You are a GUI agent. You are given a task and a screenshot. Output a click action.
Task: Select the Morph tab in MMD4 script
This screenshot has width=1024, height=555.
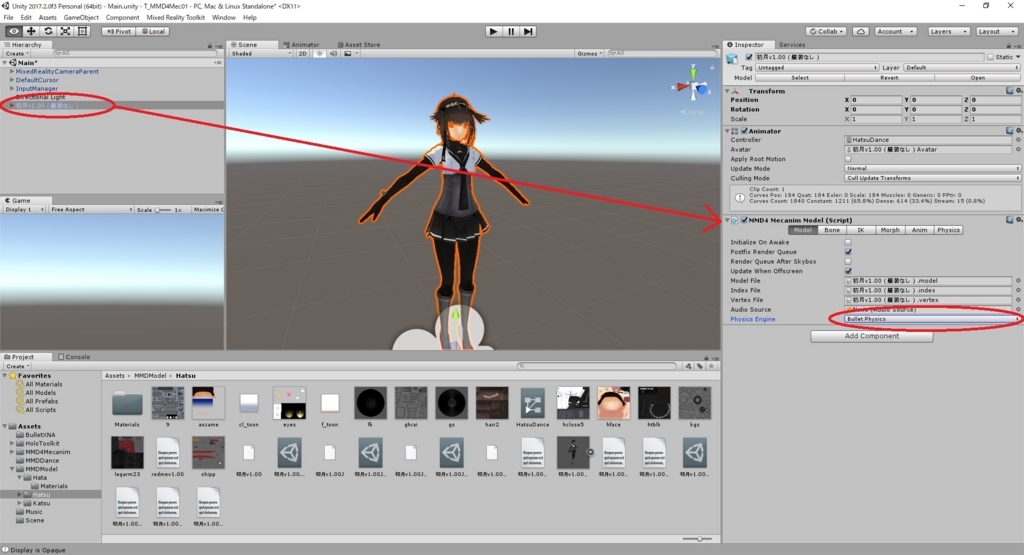[x=889, y=230]
